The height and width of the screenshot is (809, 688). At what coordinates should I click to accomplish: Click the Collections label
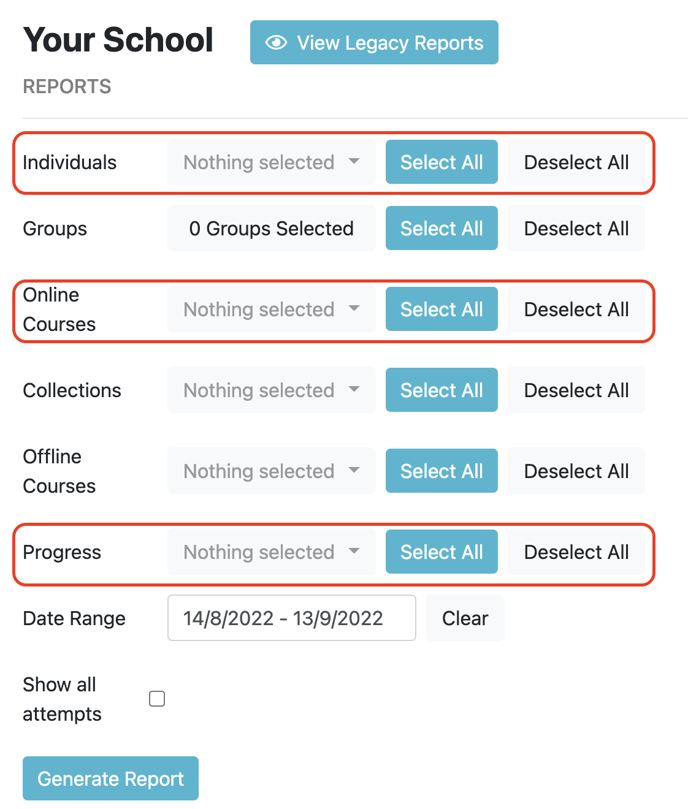[x=72, y=390]
